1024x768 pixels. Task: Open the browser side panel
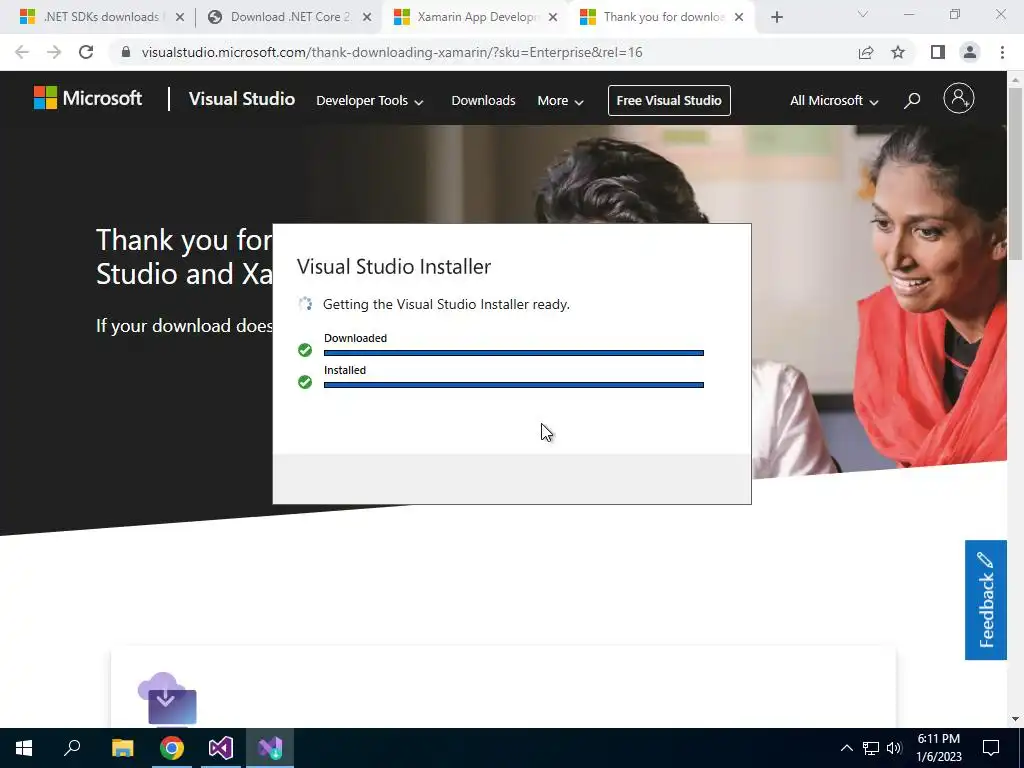(938, 52)
